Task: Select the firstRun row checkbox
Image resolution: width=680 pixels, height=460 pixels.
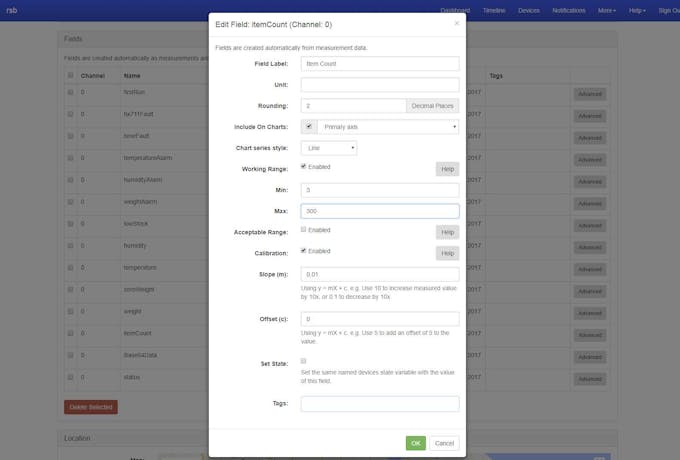Action: point(70,92)
